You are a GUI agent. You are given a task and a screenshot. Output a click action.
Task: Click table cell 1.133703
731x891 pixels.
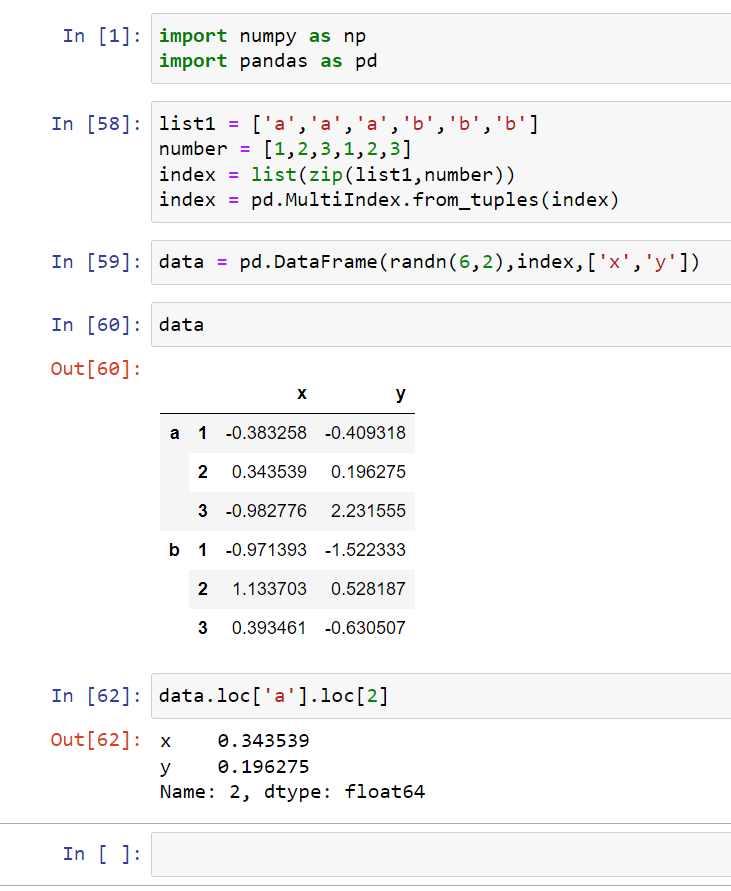point(269,589)
